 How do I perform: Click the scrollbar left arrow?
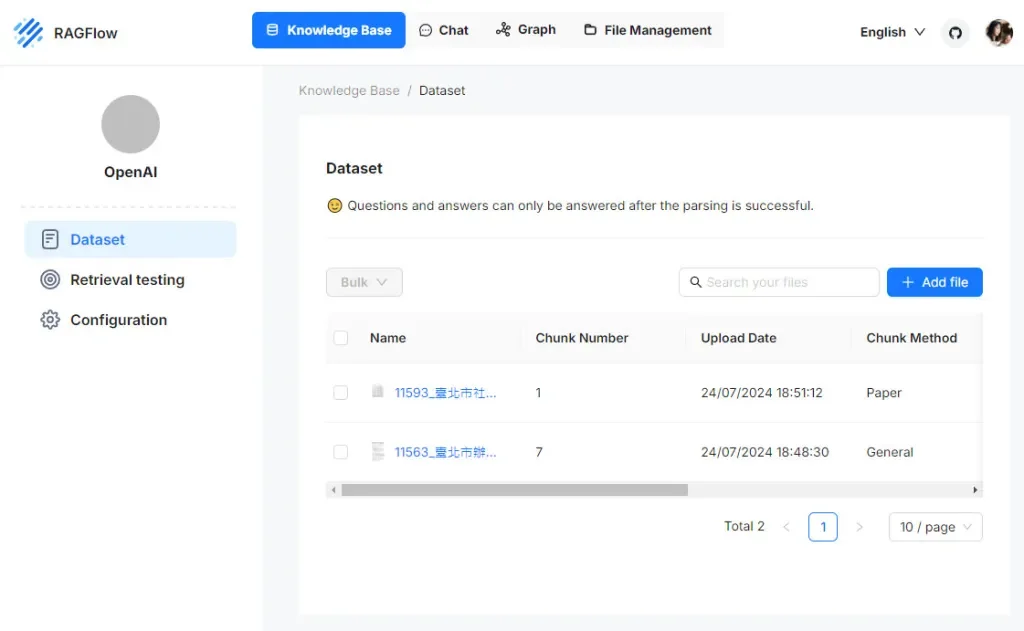tap(334, 490)
